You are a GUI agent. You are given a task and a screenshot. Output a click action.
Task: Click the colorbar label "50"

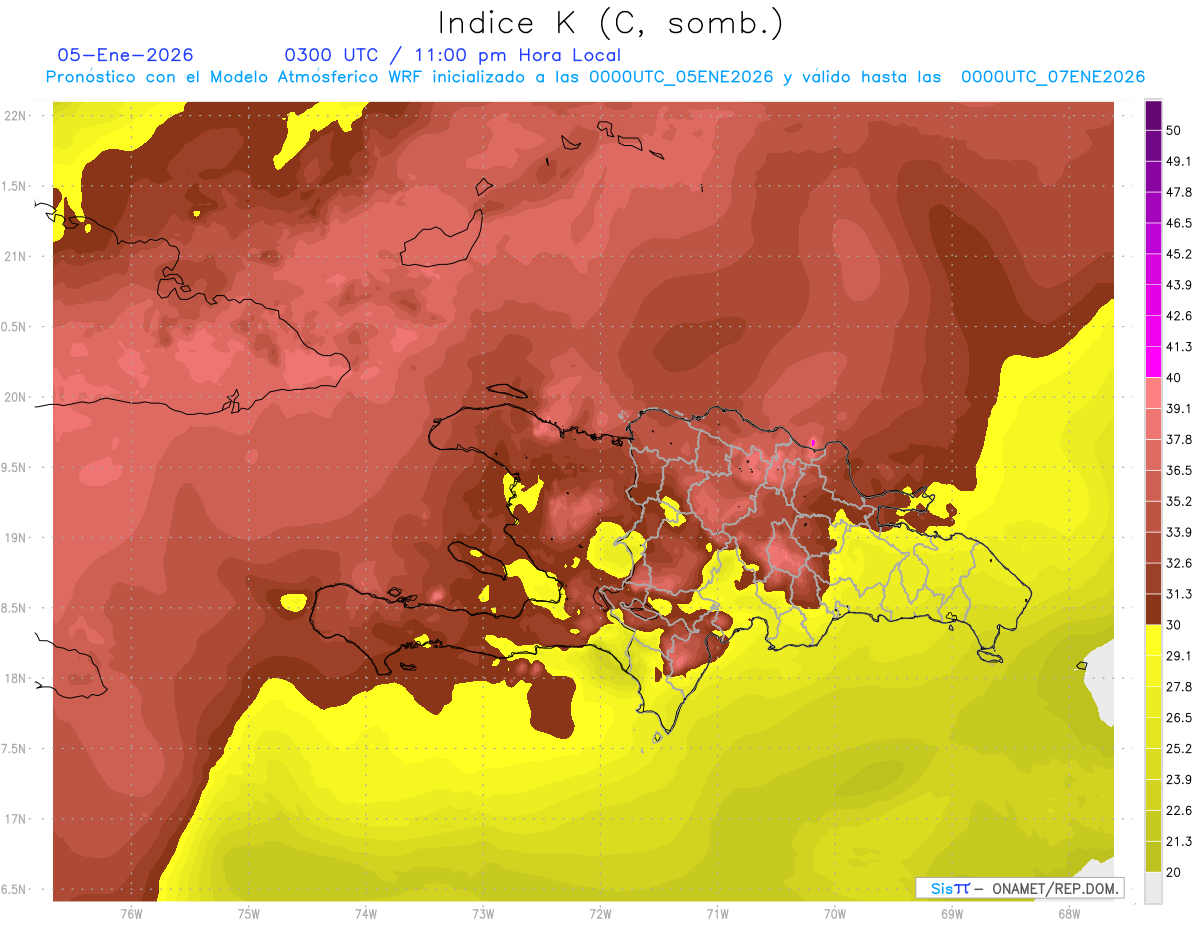[1174, 130]
